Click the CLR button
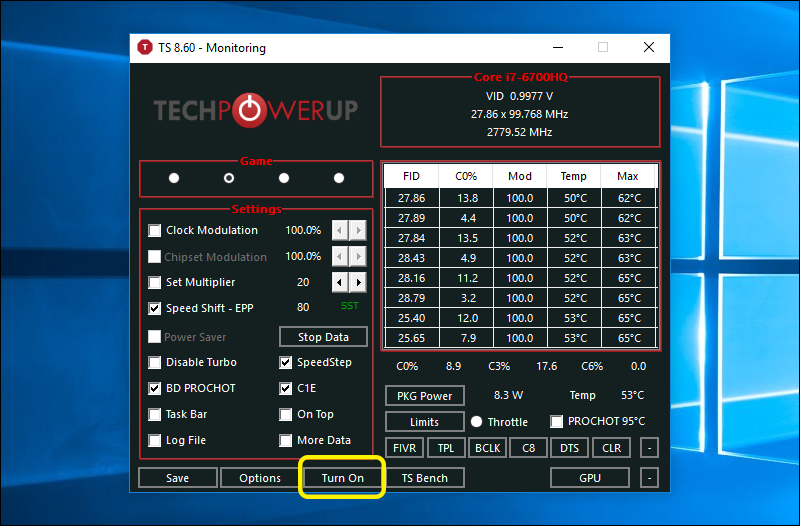Viewport: 800px width, 526px height. tap(611, 448)
